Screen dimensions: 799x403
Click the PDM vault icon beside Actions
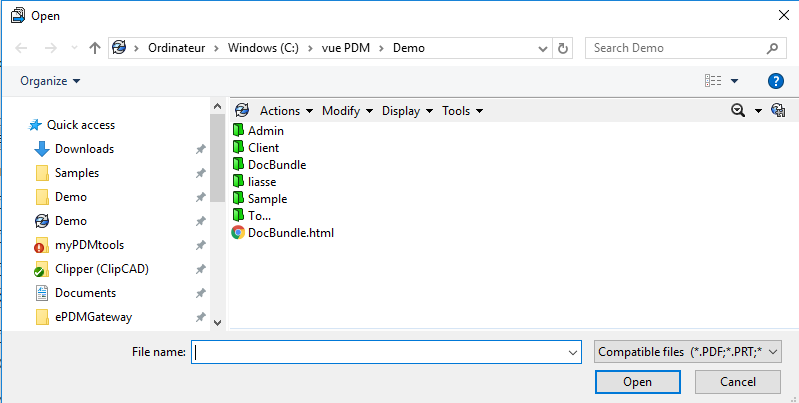[x=241, y=111]
